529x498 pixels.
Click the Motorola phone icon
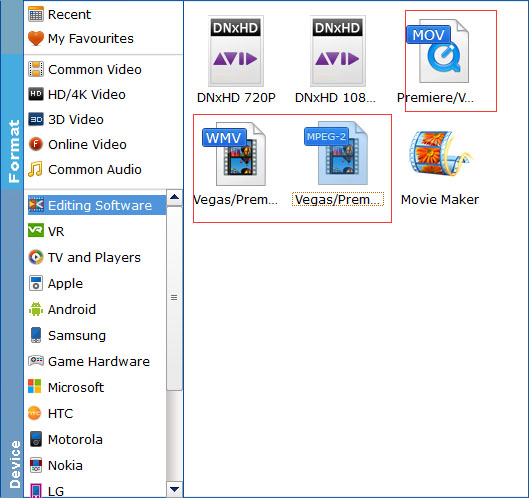(x=36, y=439)
